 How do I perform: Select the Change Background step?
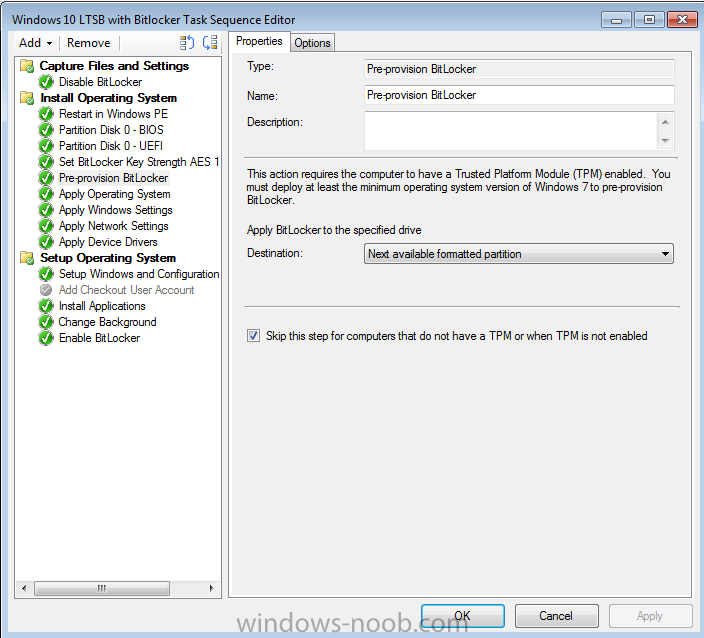[107, 322]
